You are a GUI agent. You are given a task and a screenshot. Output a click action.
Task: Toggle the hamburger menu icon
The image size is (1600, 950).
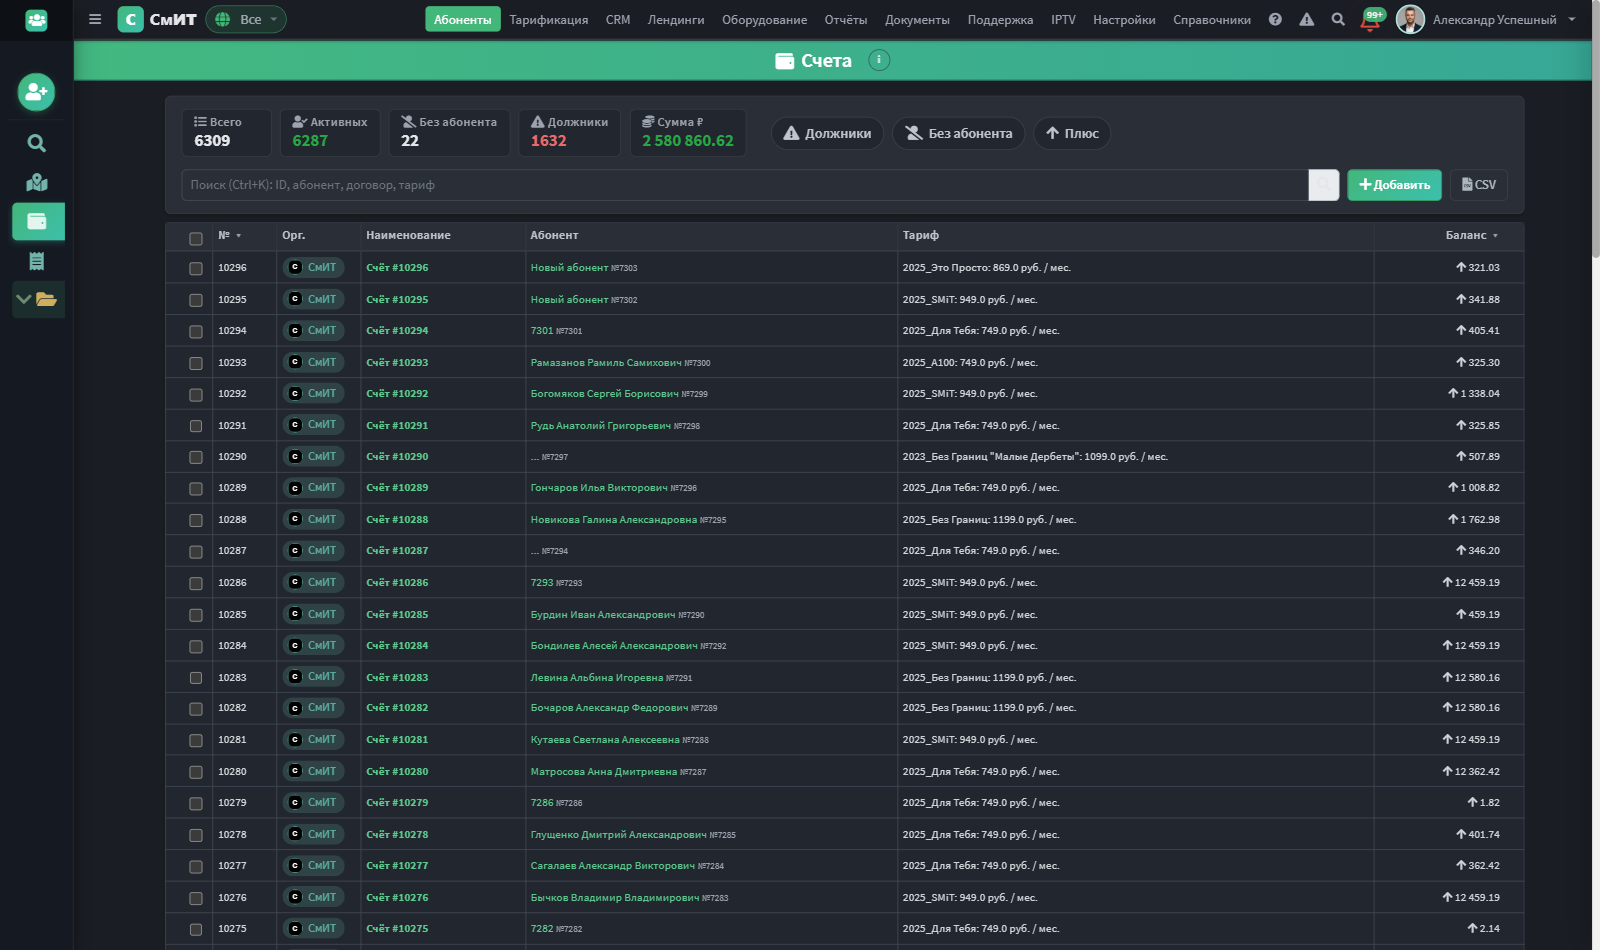(95, 19)
